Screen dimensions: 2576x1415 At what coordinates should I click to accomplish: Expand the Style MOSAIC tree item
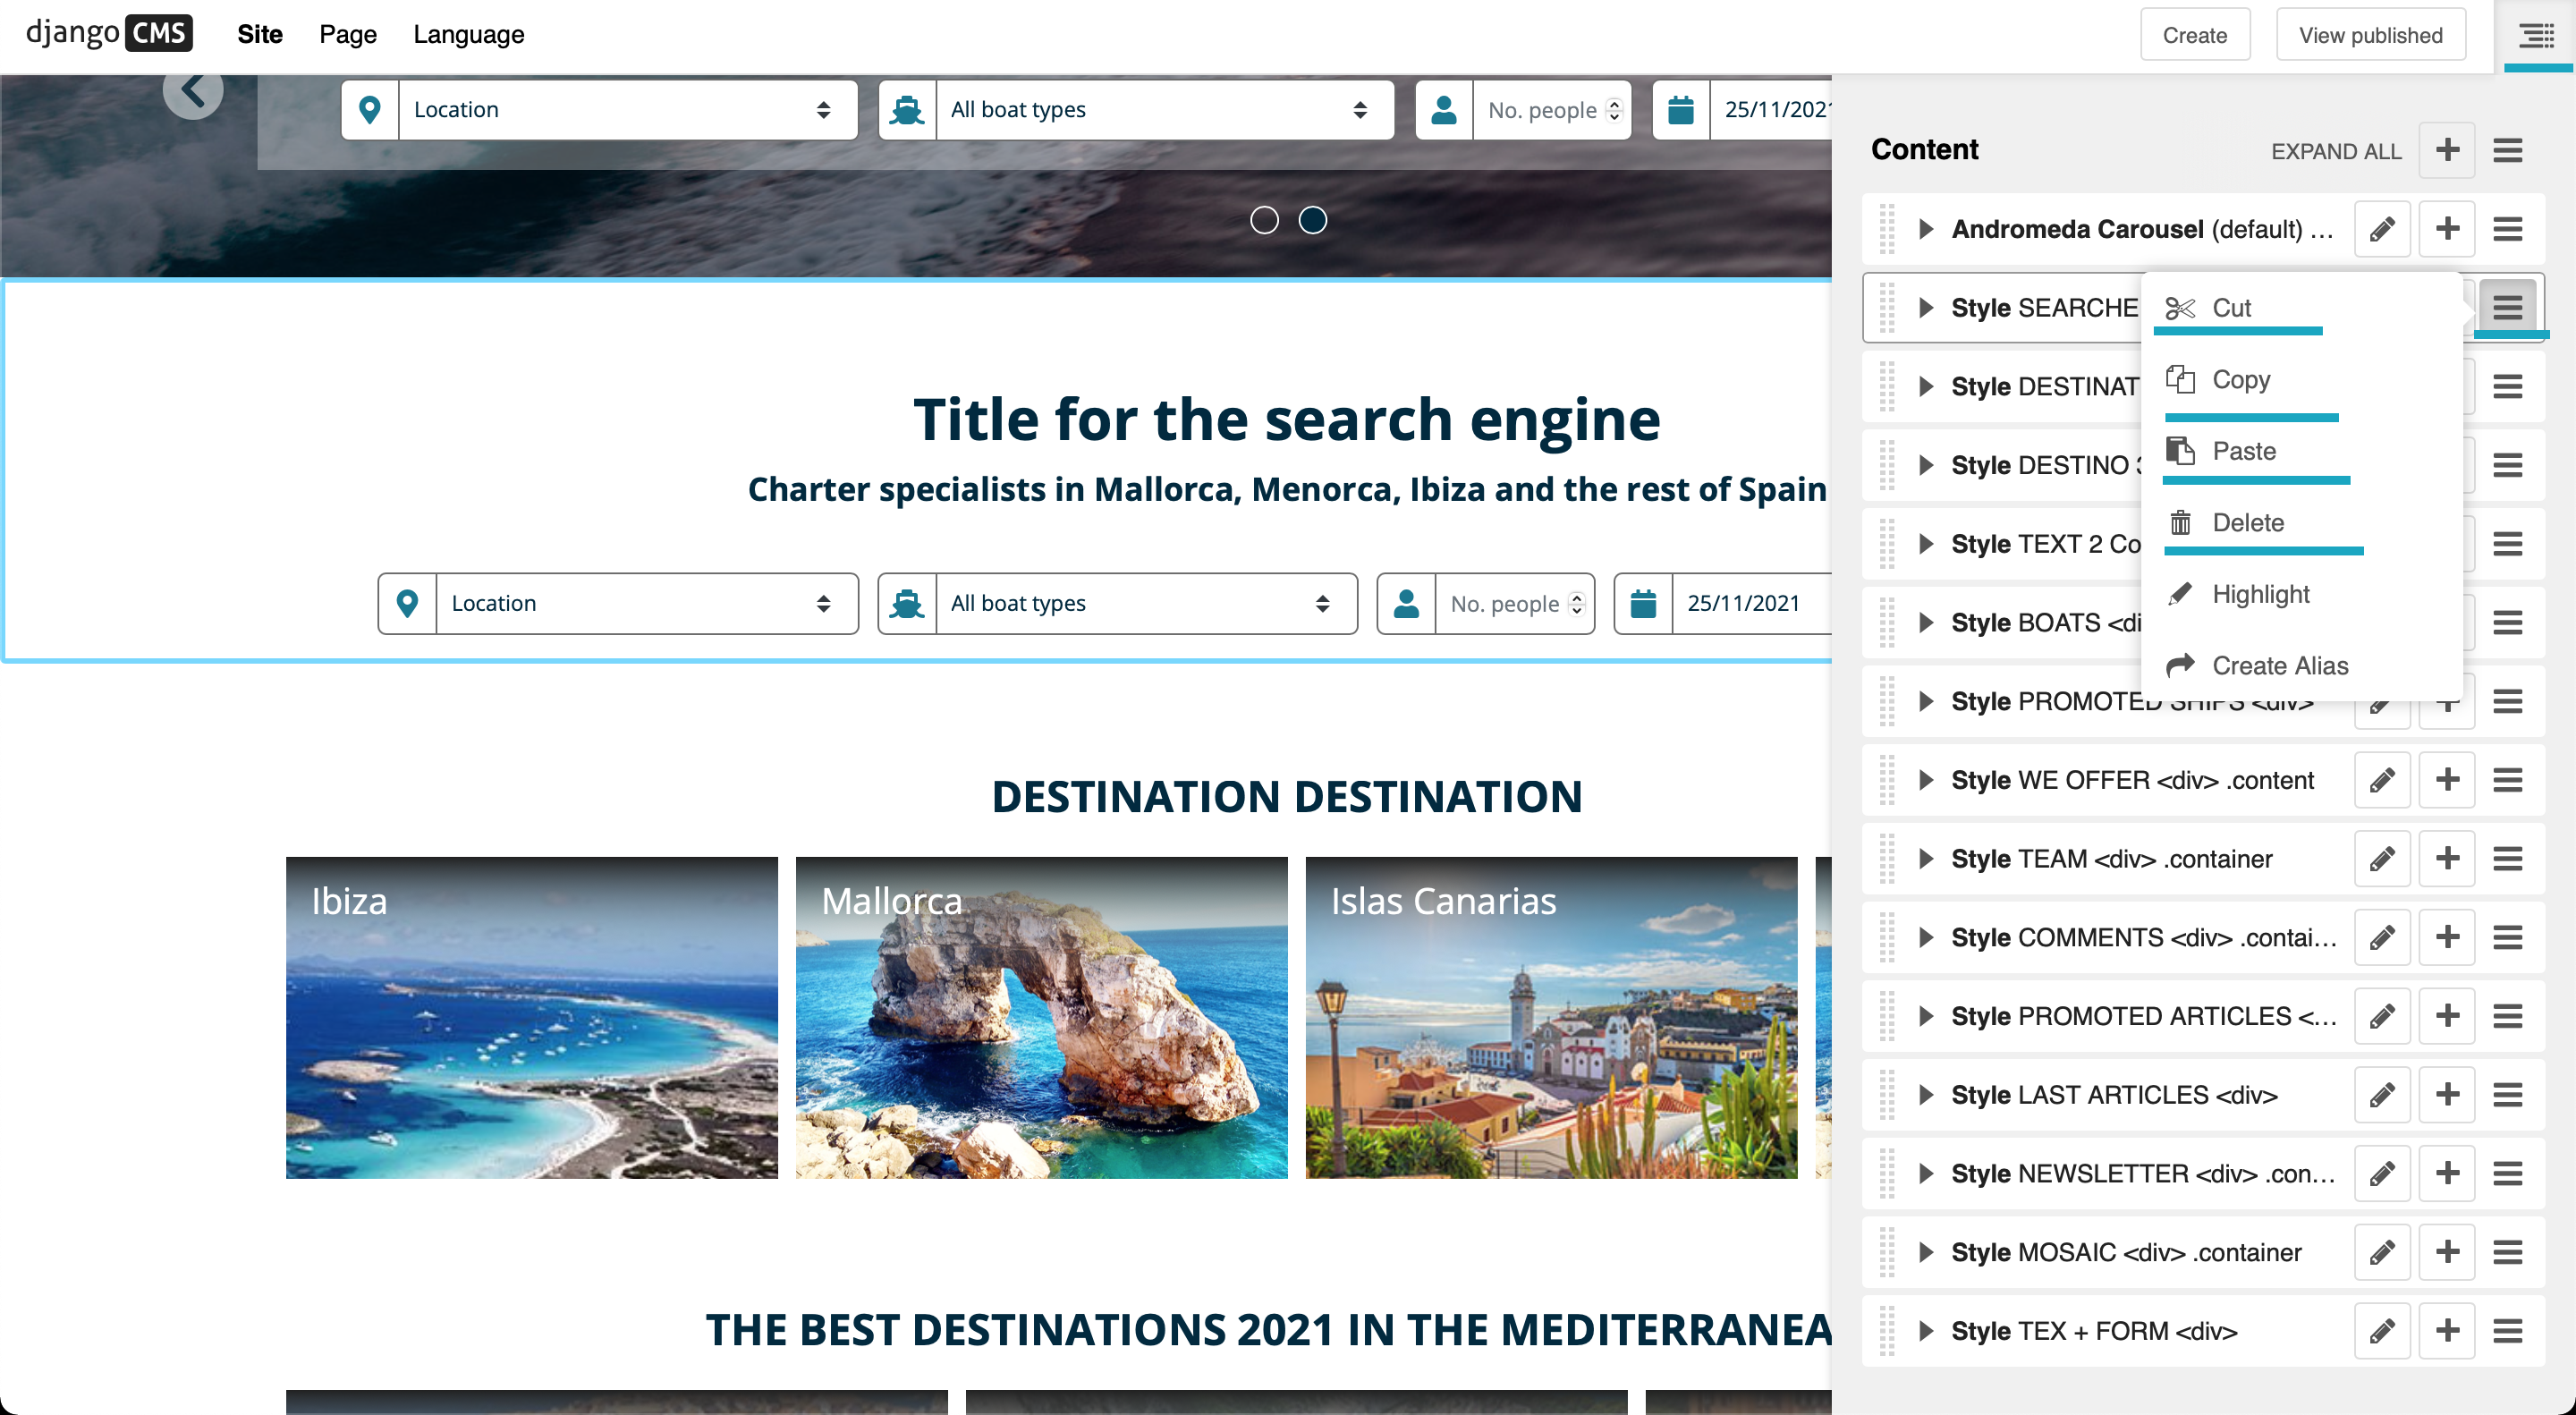[x=1925, y=1252]
